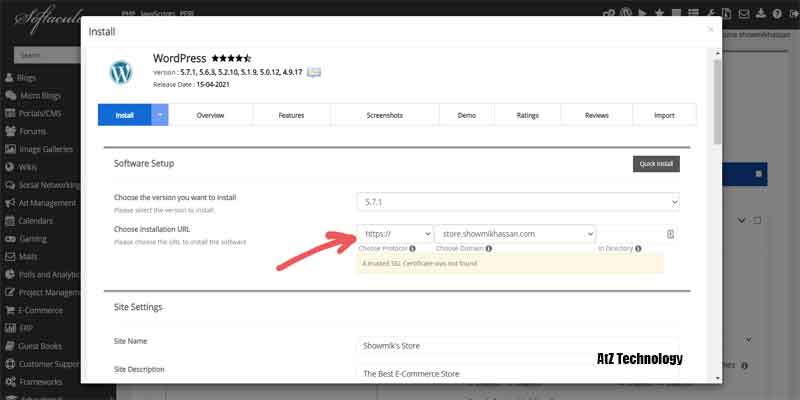
Task: Open the backups file icon in top bar
Action: [x=727, y=14]
